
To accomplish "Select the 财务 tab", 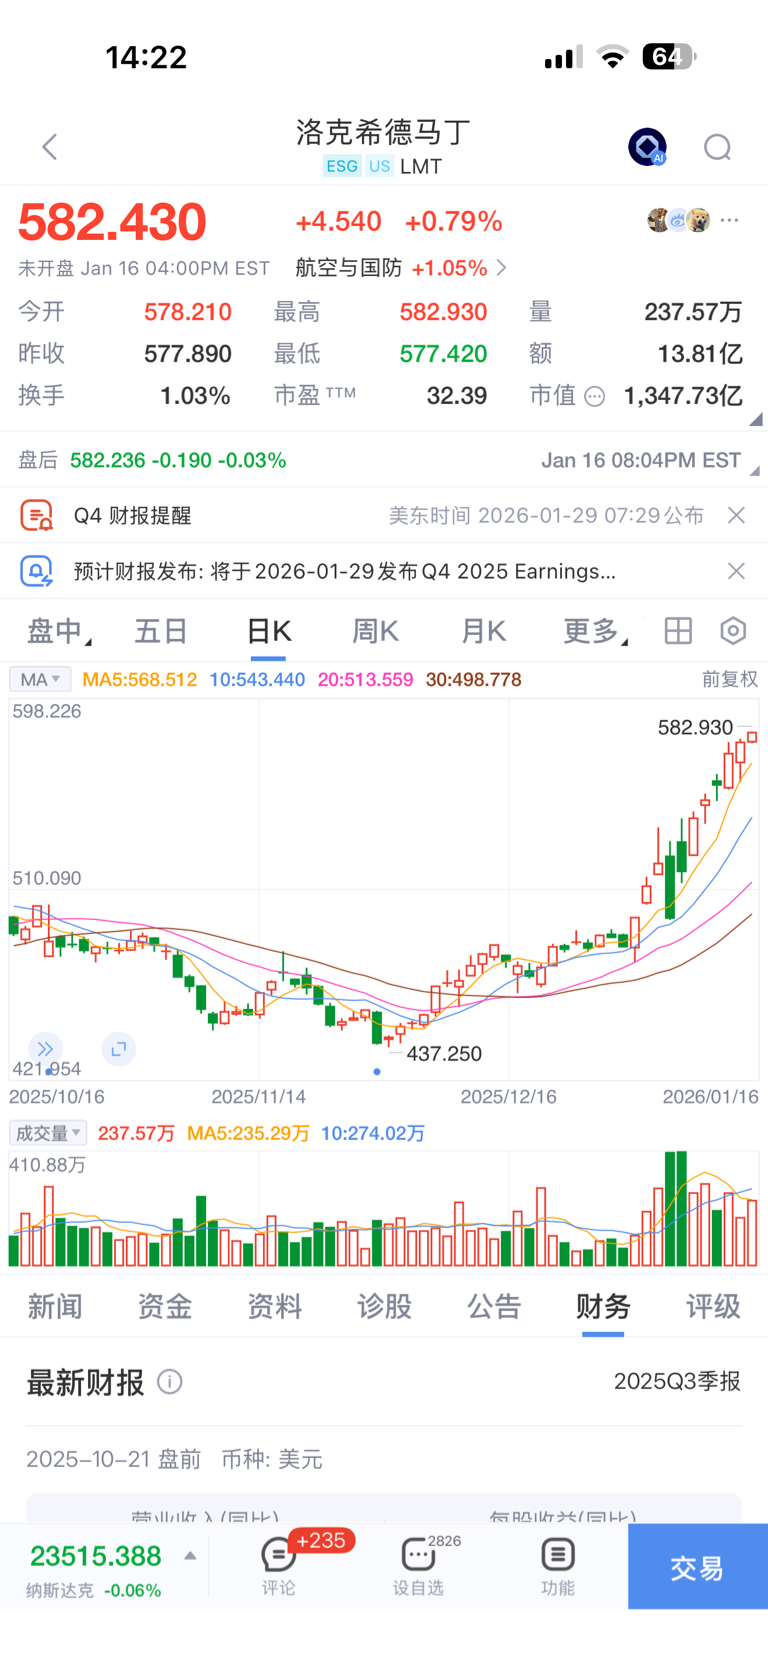I will click(x=603, y=1306).
